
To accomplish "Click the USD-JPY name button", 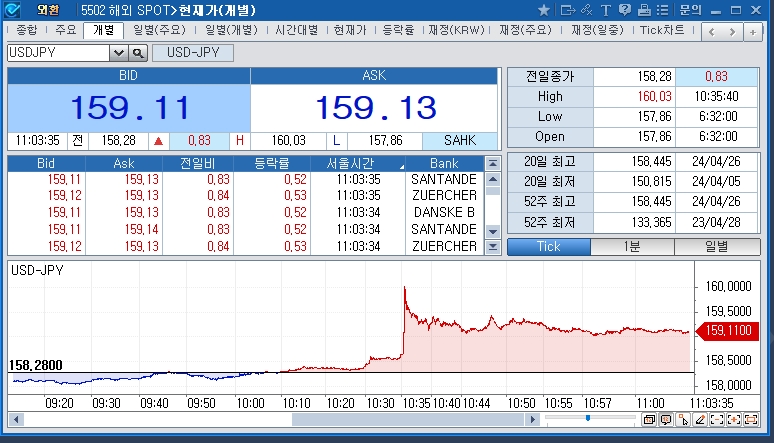I will (193, 52).
